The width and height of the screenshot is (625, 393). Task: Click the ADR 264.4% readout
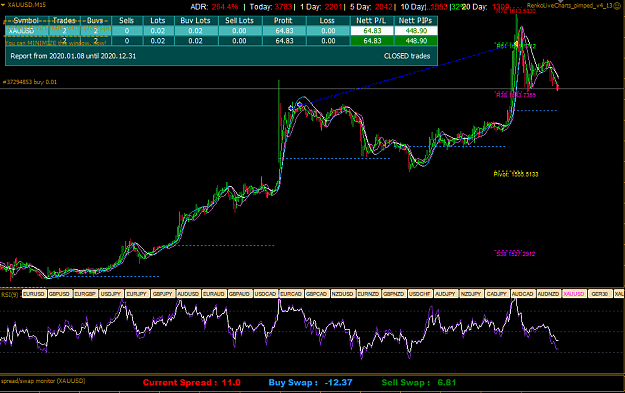[214, 7]
